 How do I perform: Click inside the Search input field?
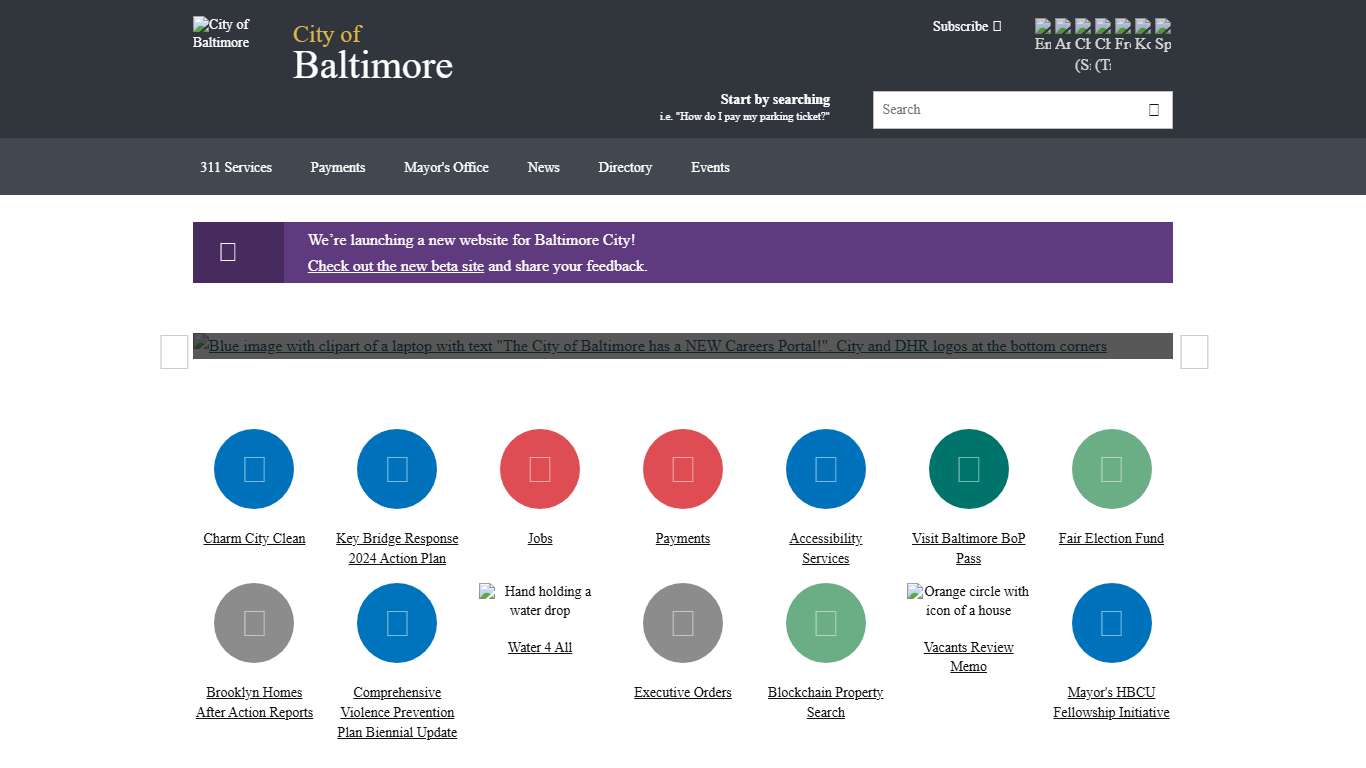coord(1000,109)
